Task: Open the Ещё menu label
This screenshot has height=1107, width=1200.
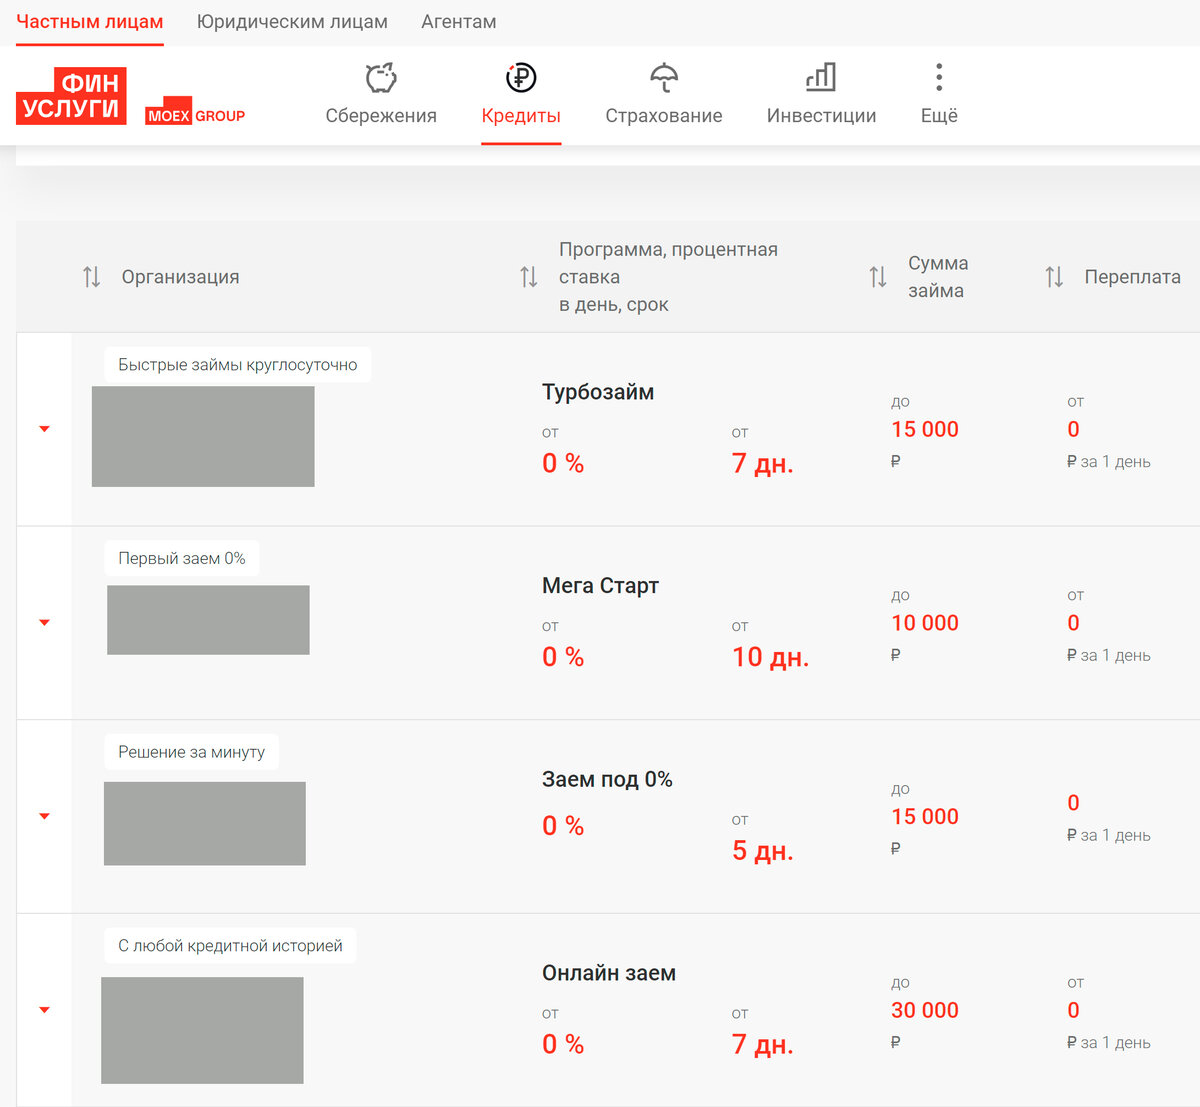Action: point(939,116)
